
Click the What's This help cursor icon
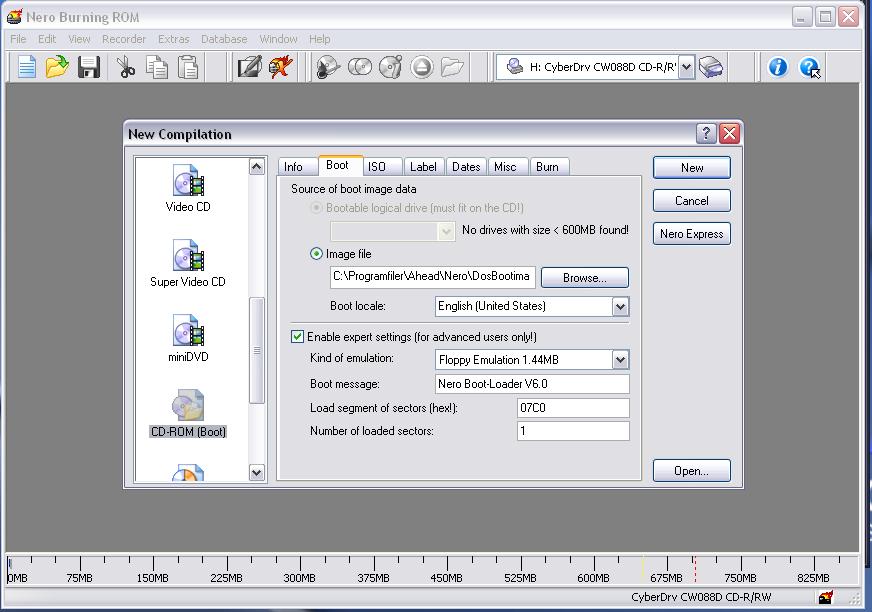pyautogui.click(x=810, y=68)
